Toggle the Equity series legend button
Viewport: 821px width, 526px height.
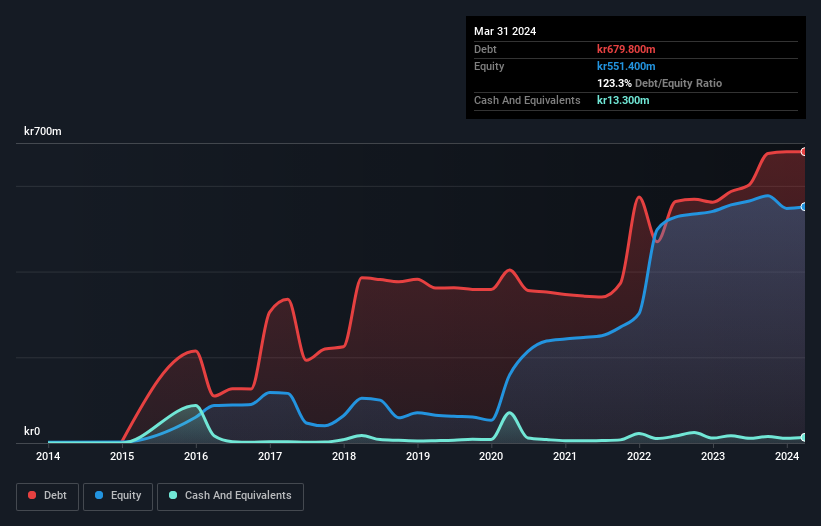tap(118, 497)
